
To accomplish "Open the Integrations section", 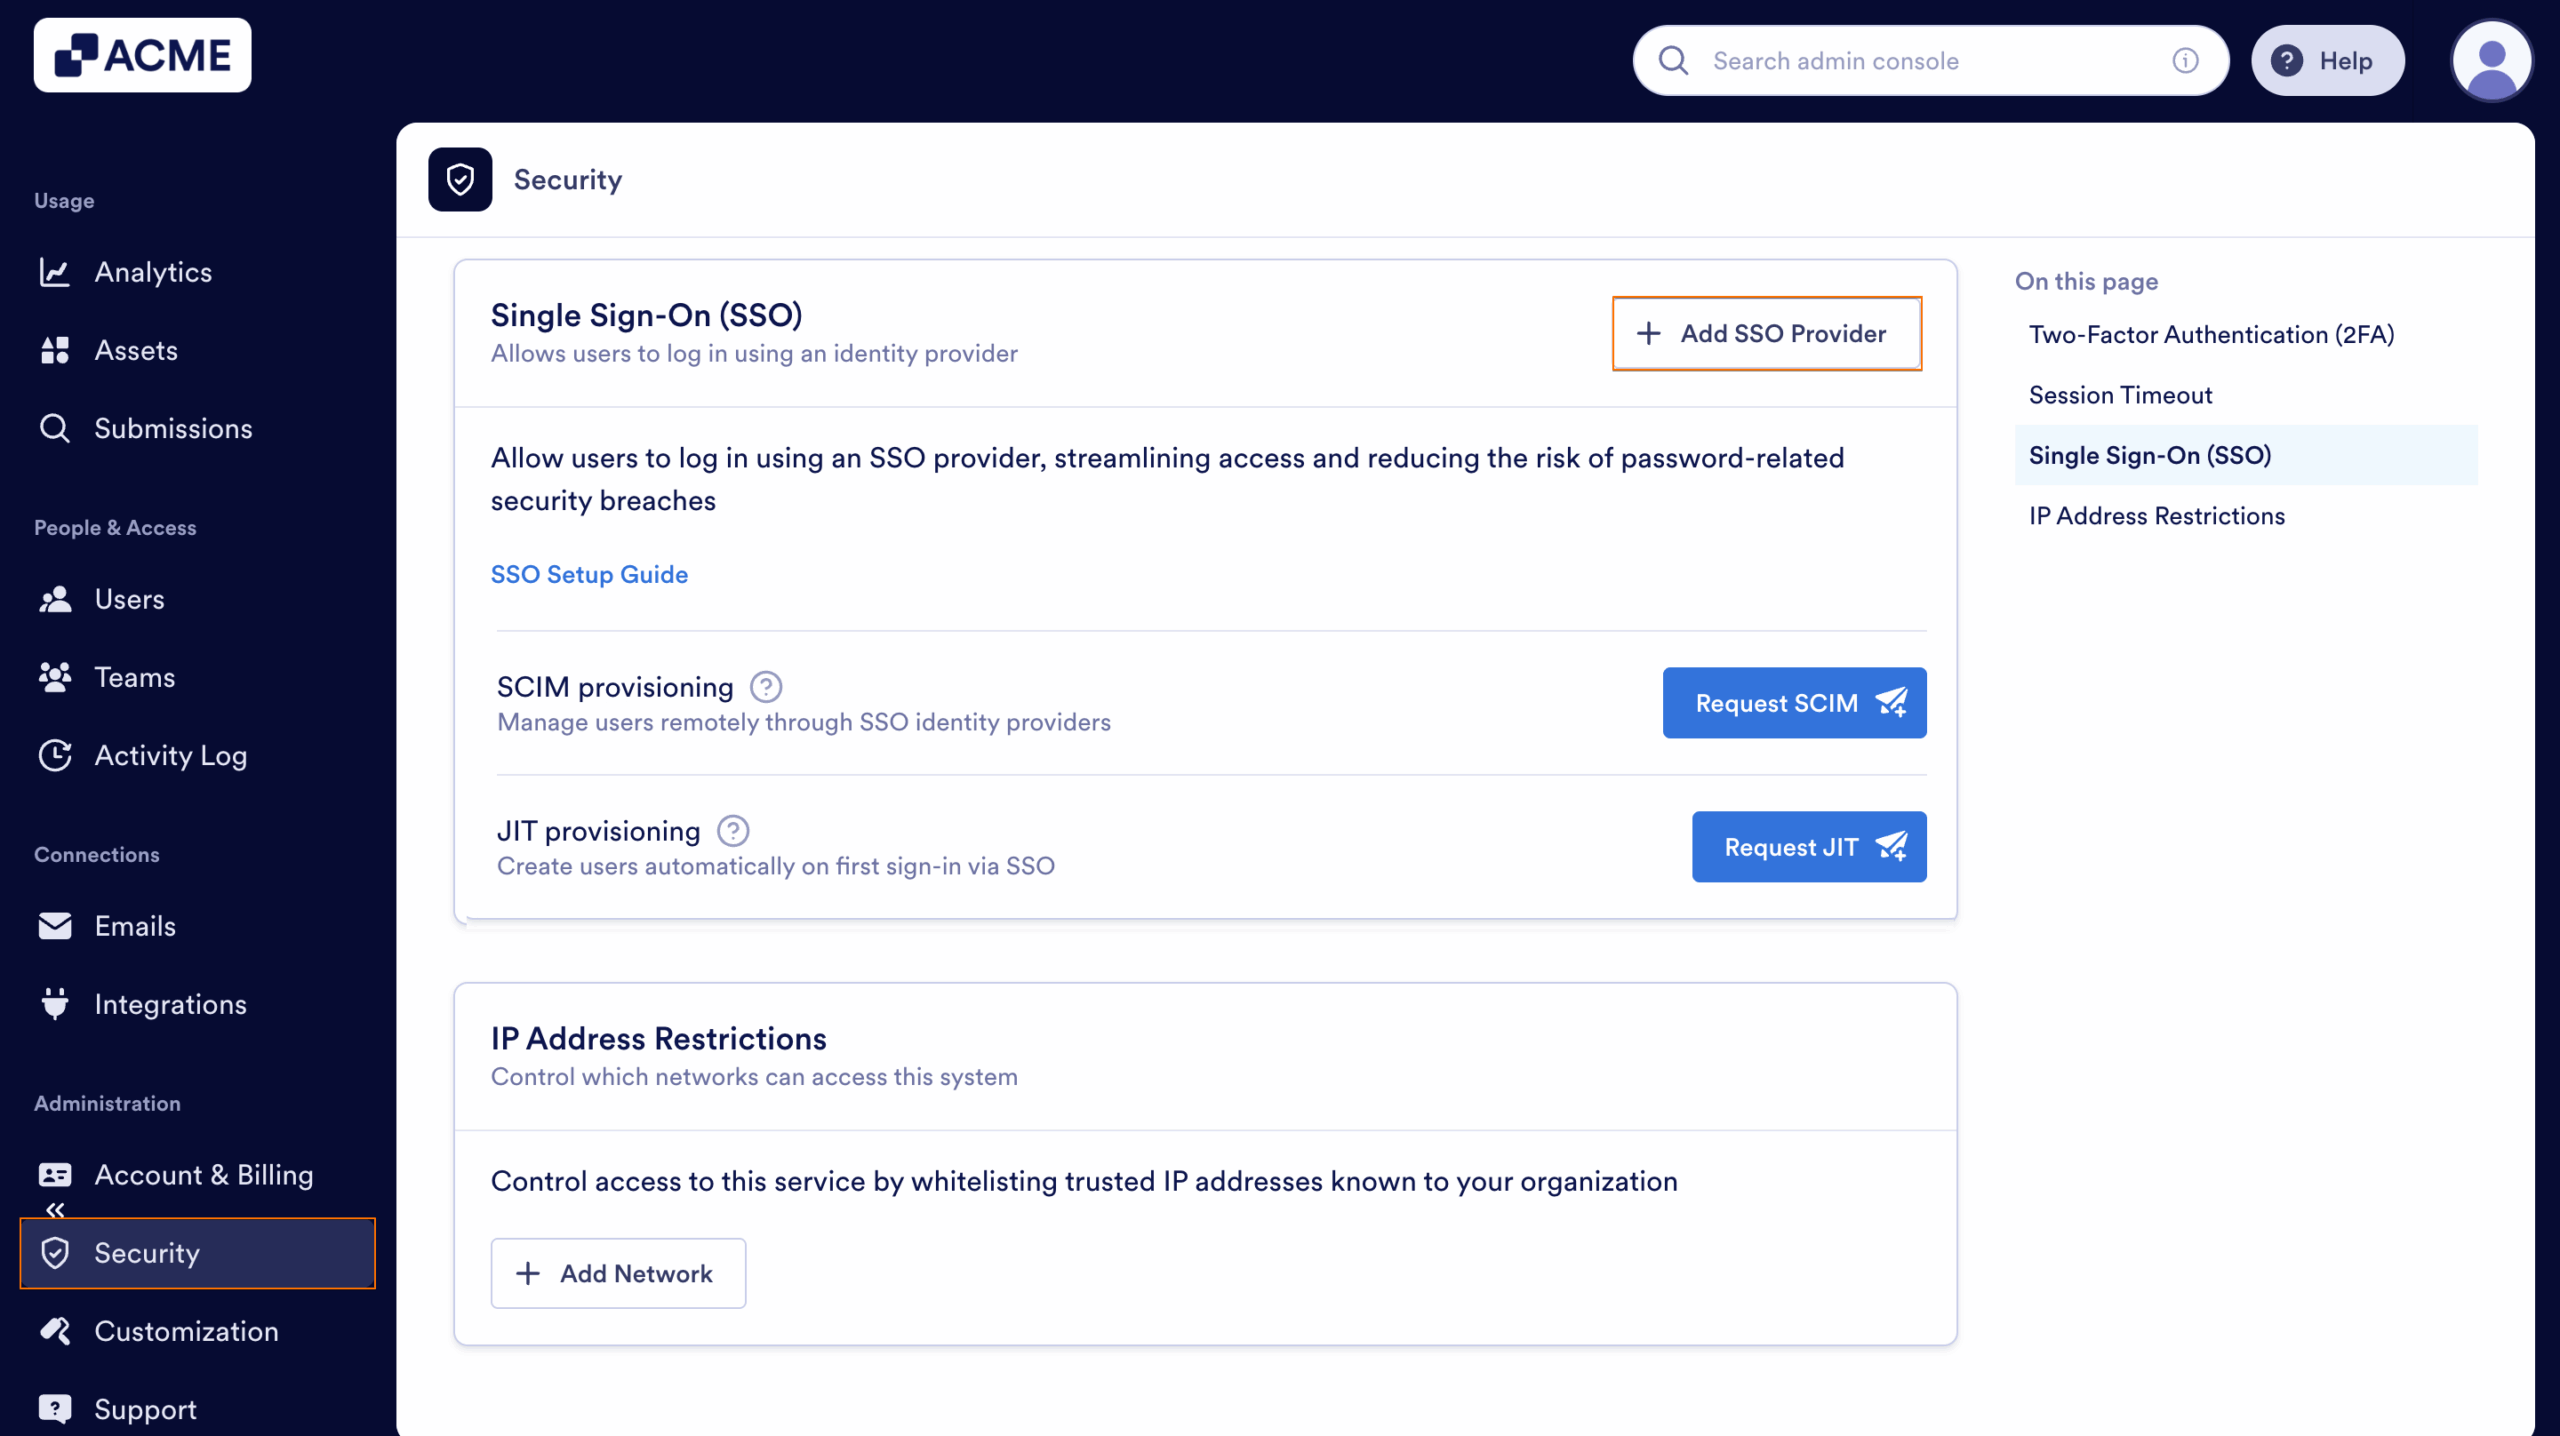I will click(x=170, y=1004).
